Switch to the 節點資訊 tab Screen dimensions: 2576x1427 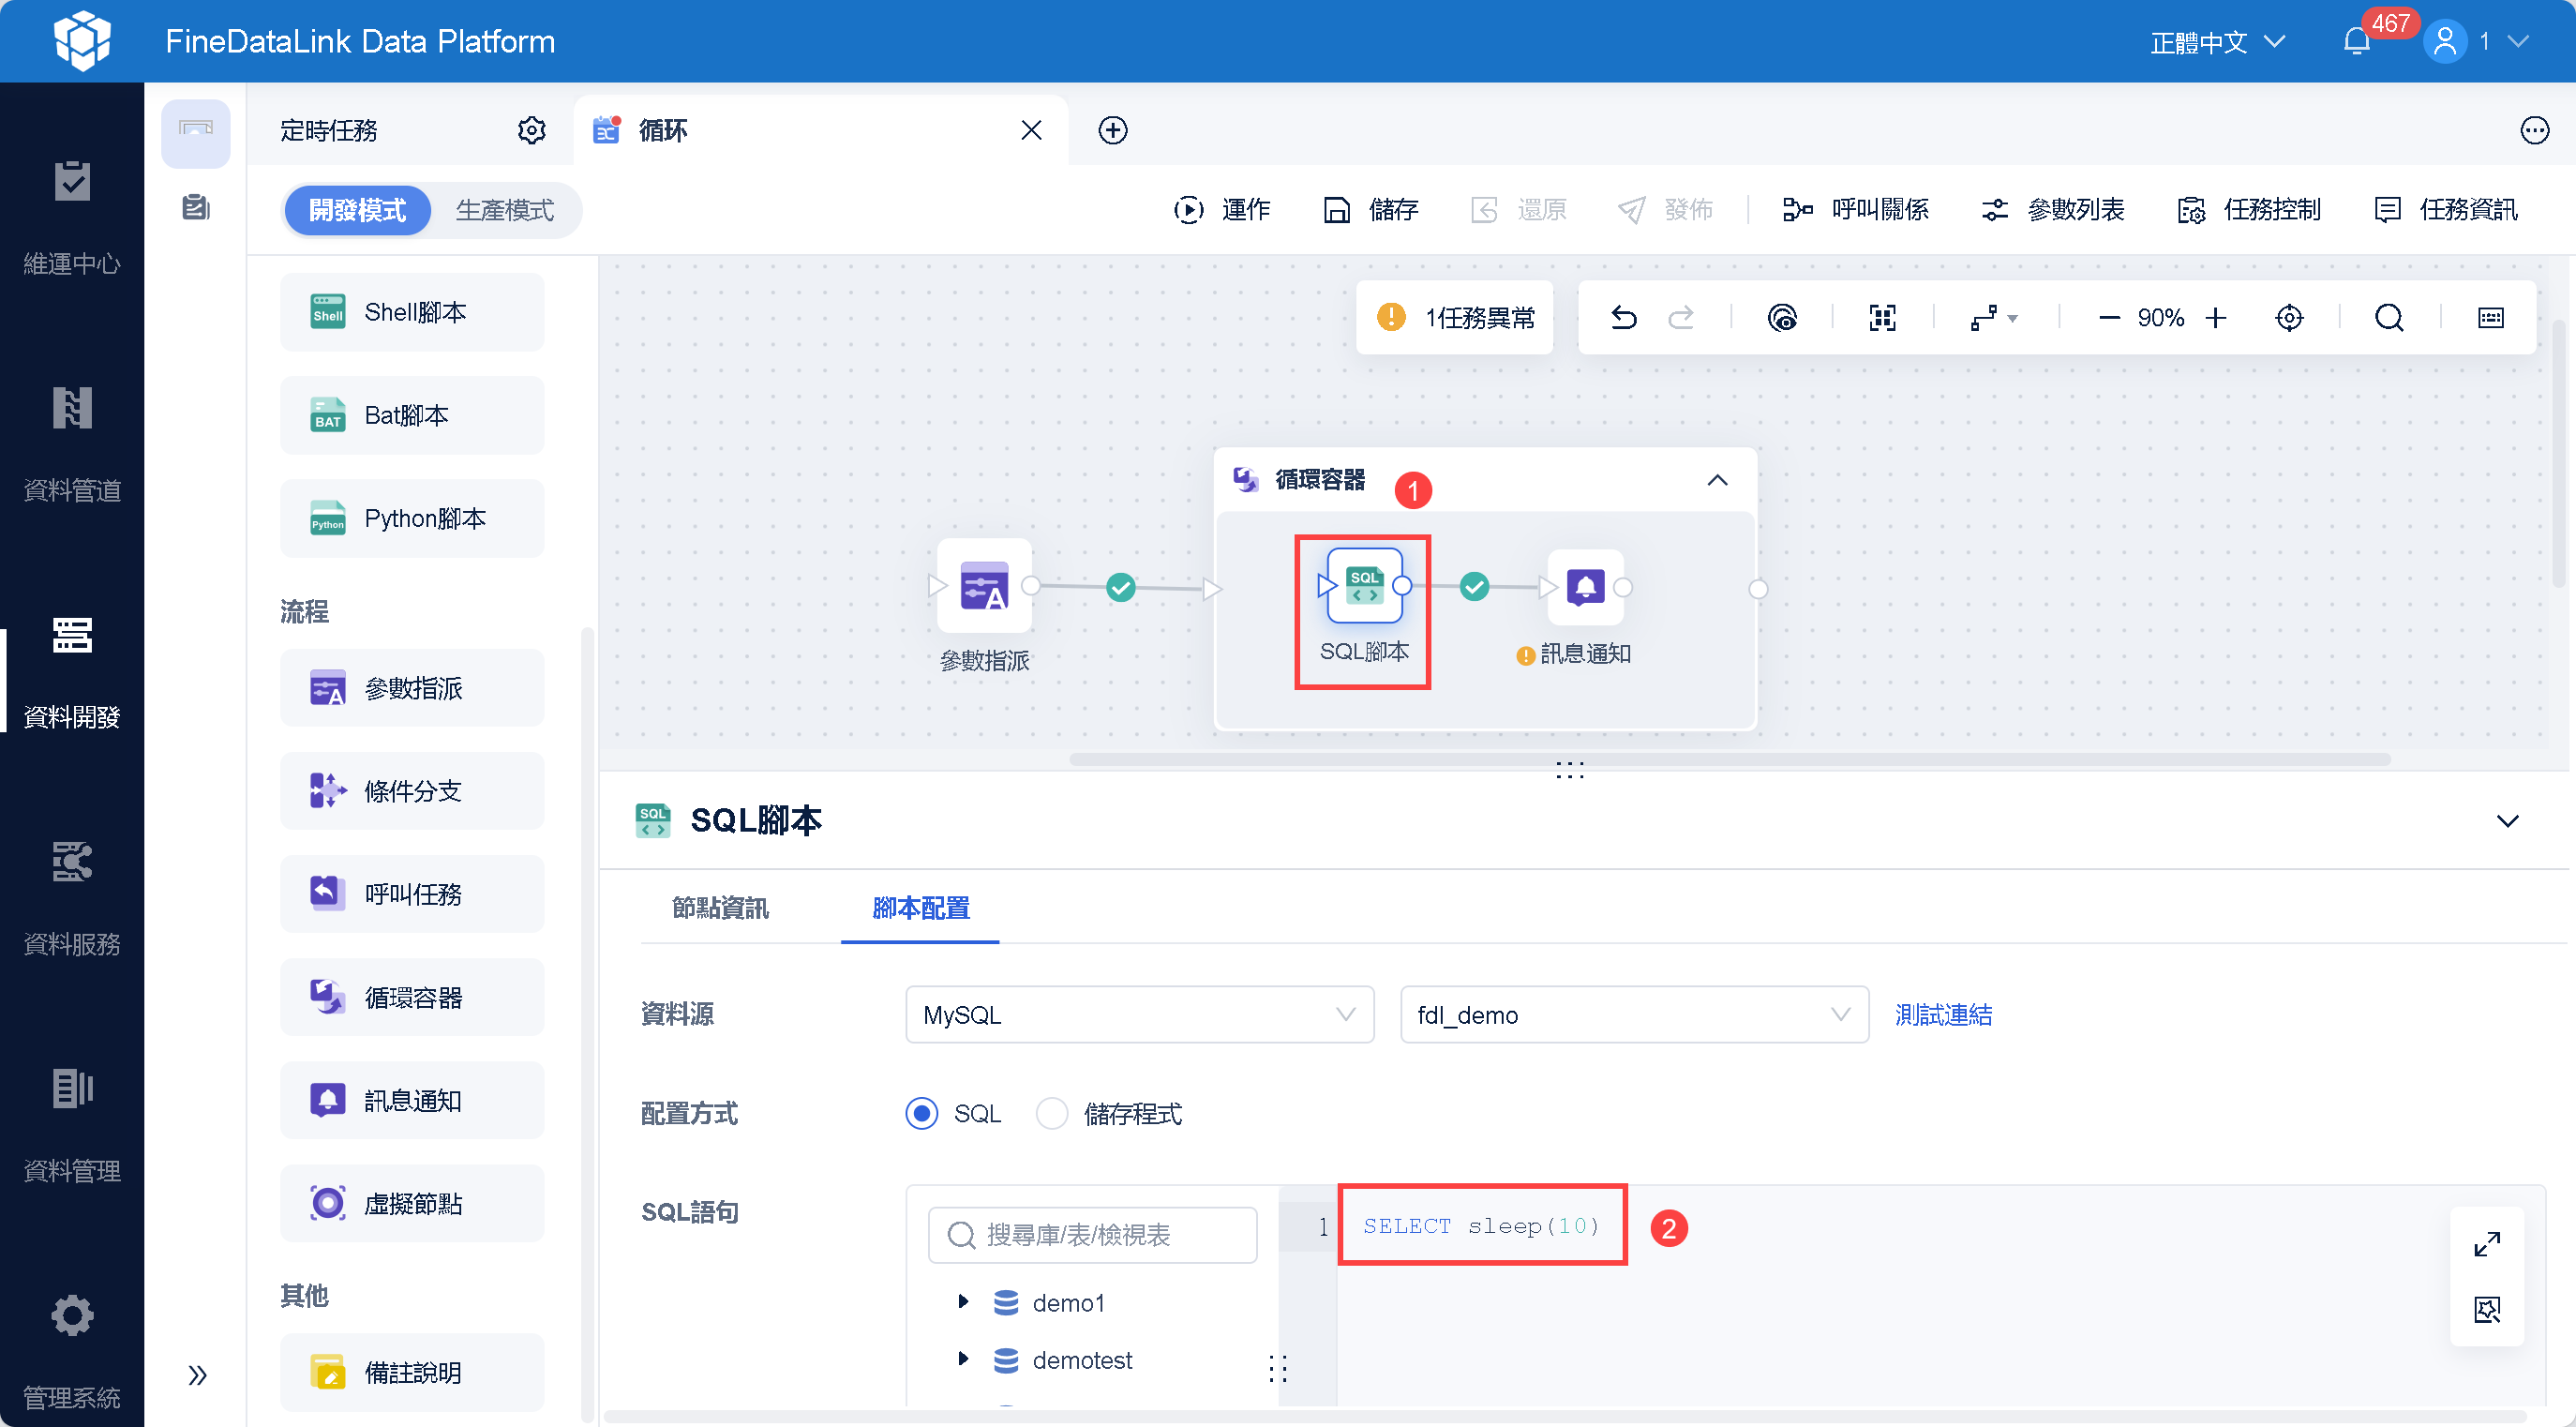point(720,908)
